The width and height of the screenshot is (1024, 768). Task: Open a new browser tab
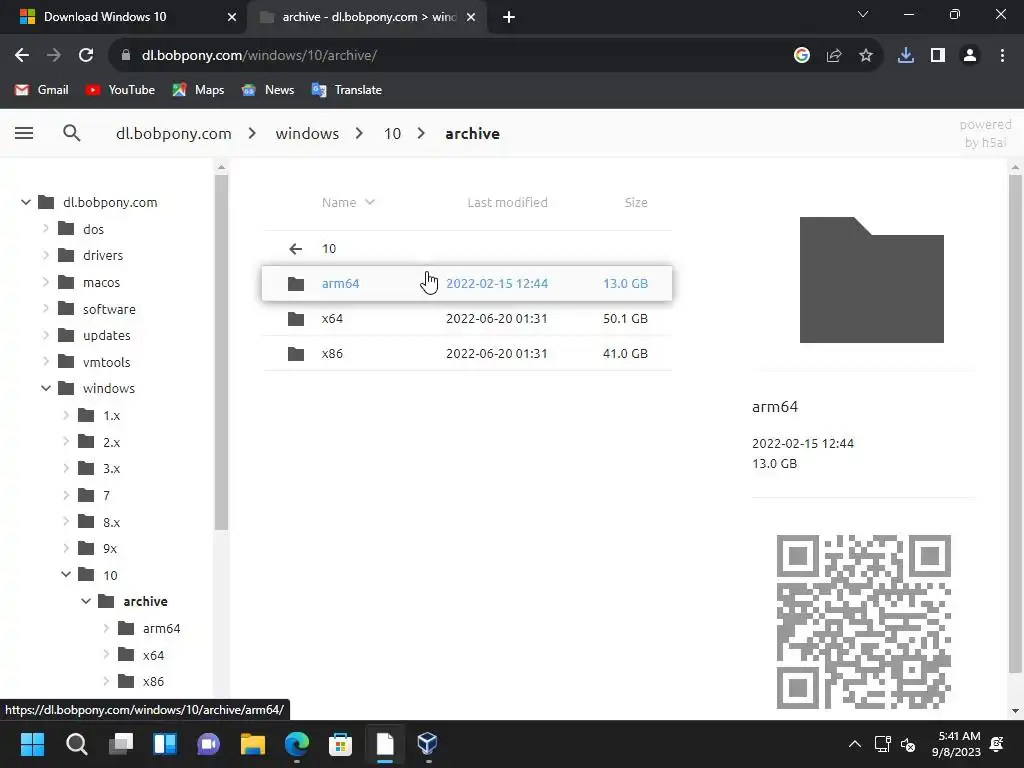pos(509,17)
